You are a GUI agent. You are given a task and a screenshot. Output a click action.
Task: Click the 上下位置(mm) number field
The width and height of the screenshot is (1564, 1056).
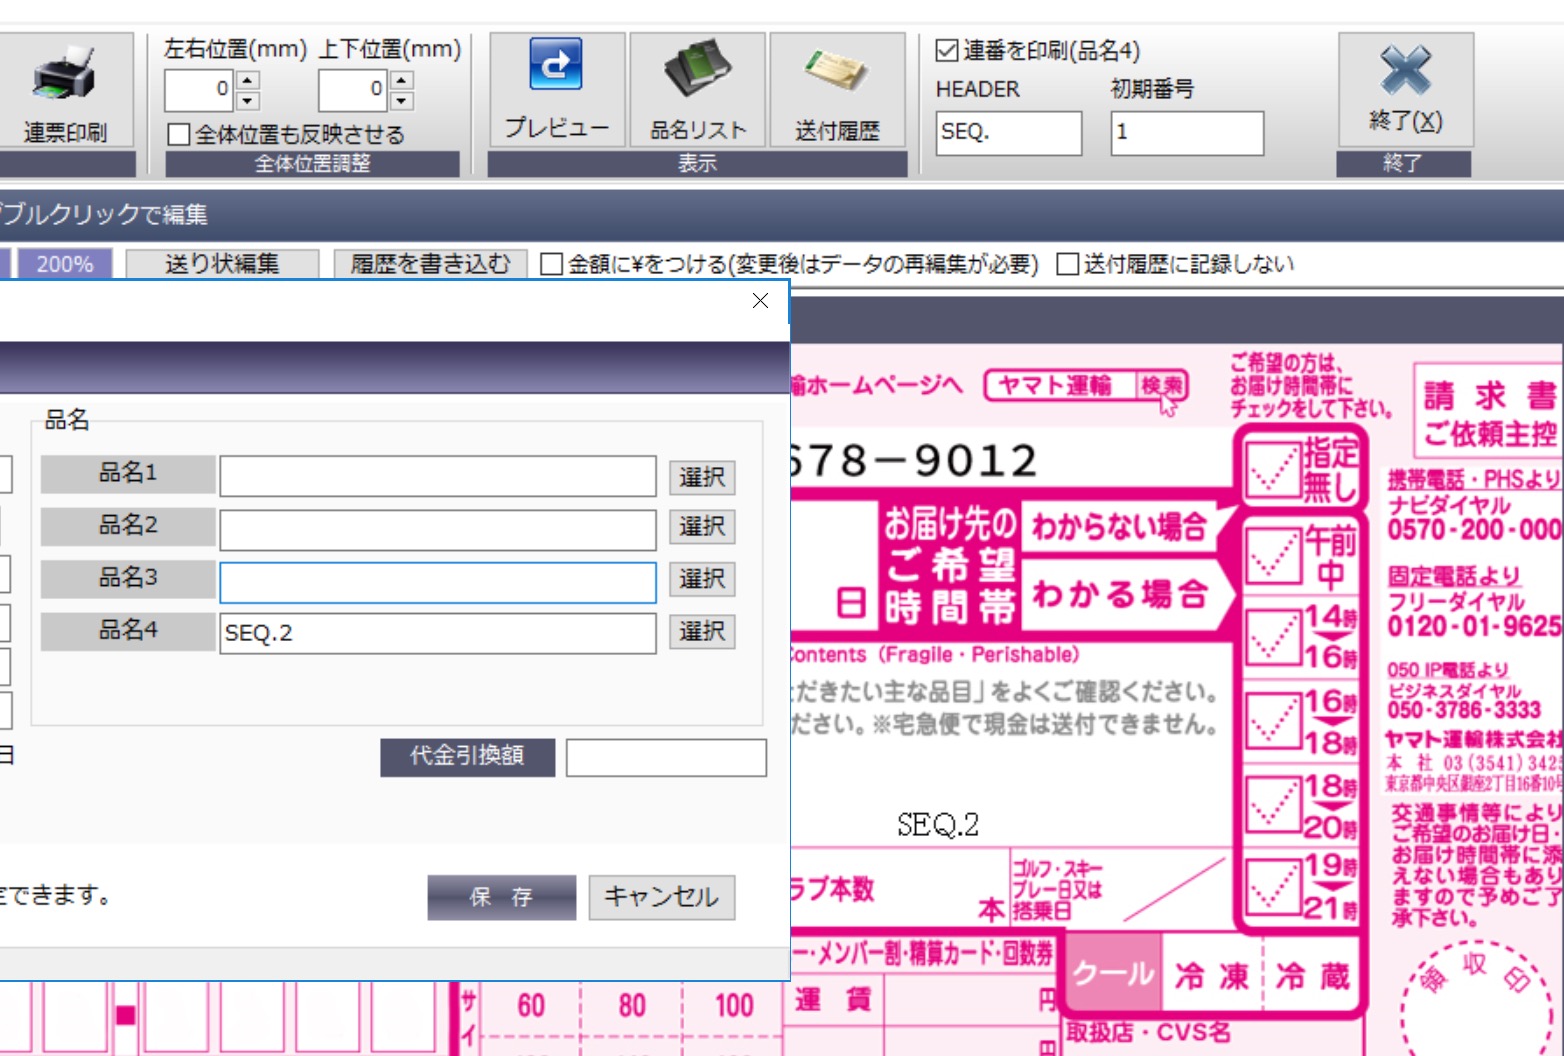click(354, 90)
